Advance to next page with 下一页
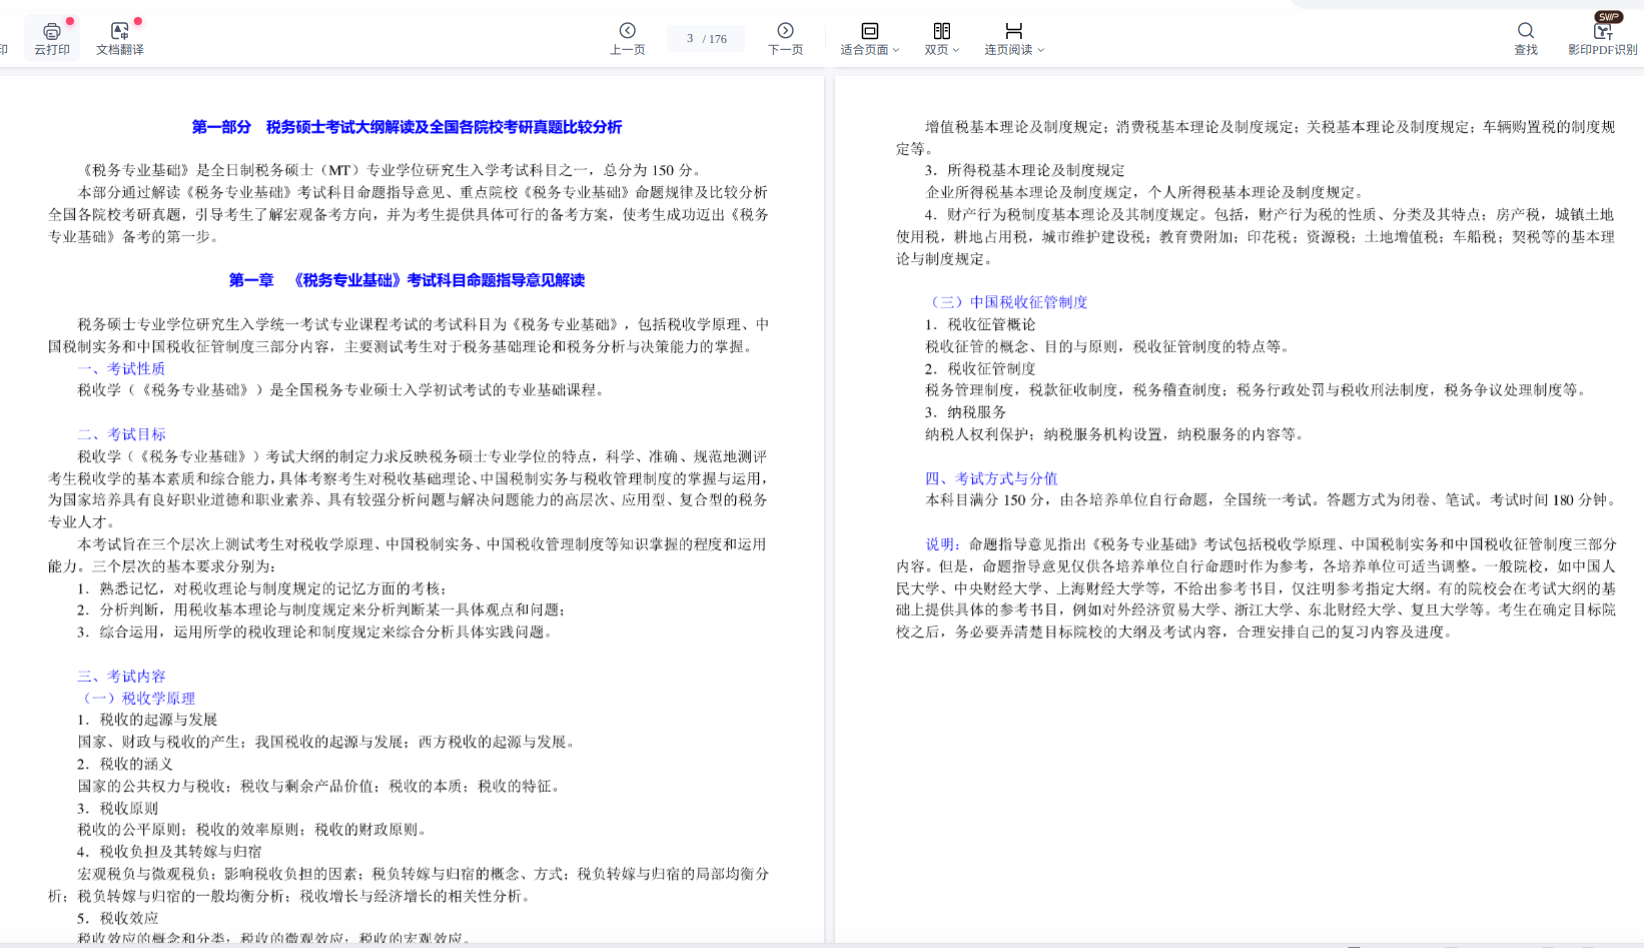Viewport: 1644px width, 948px height. [x=785, y=31]
